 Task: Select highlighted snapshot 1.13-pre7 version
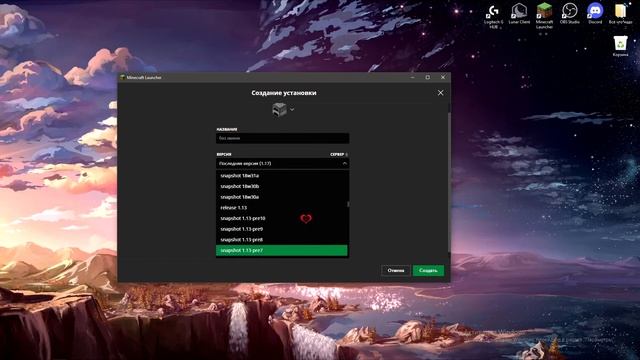click(282, 250)
